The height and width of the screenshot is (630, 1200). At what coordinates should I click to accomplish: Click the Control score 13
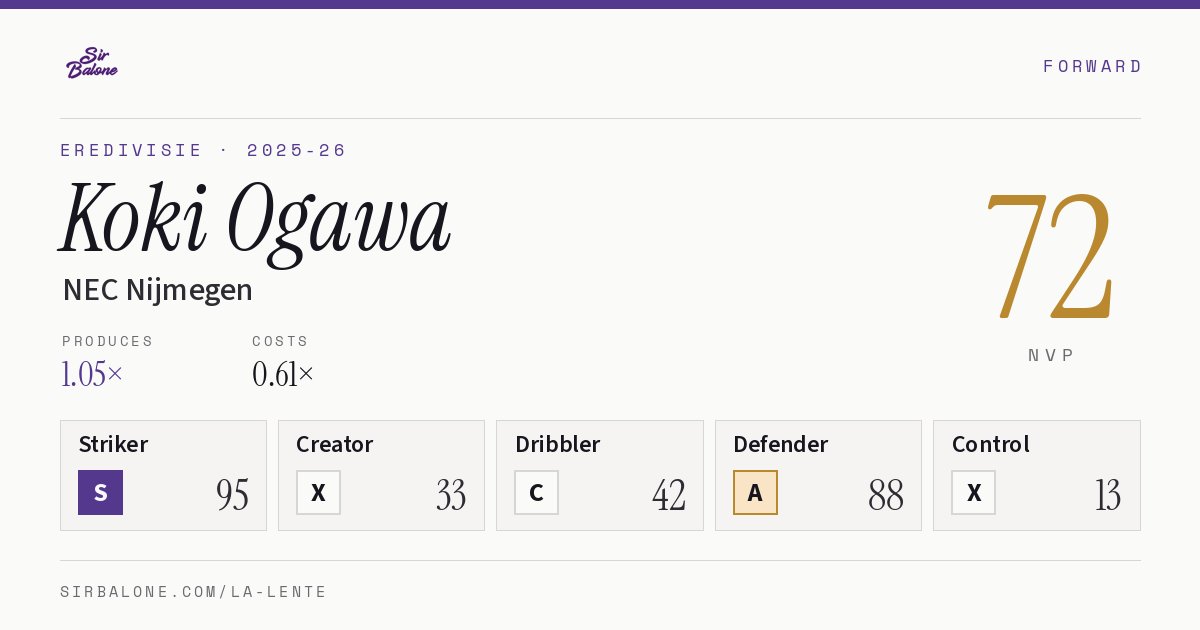[x=1107, y=494]
